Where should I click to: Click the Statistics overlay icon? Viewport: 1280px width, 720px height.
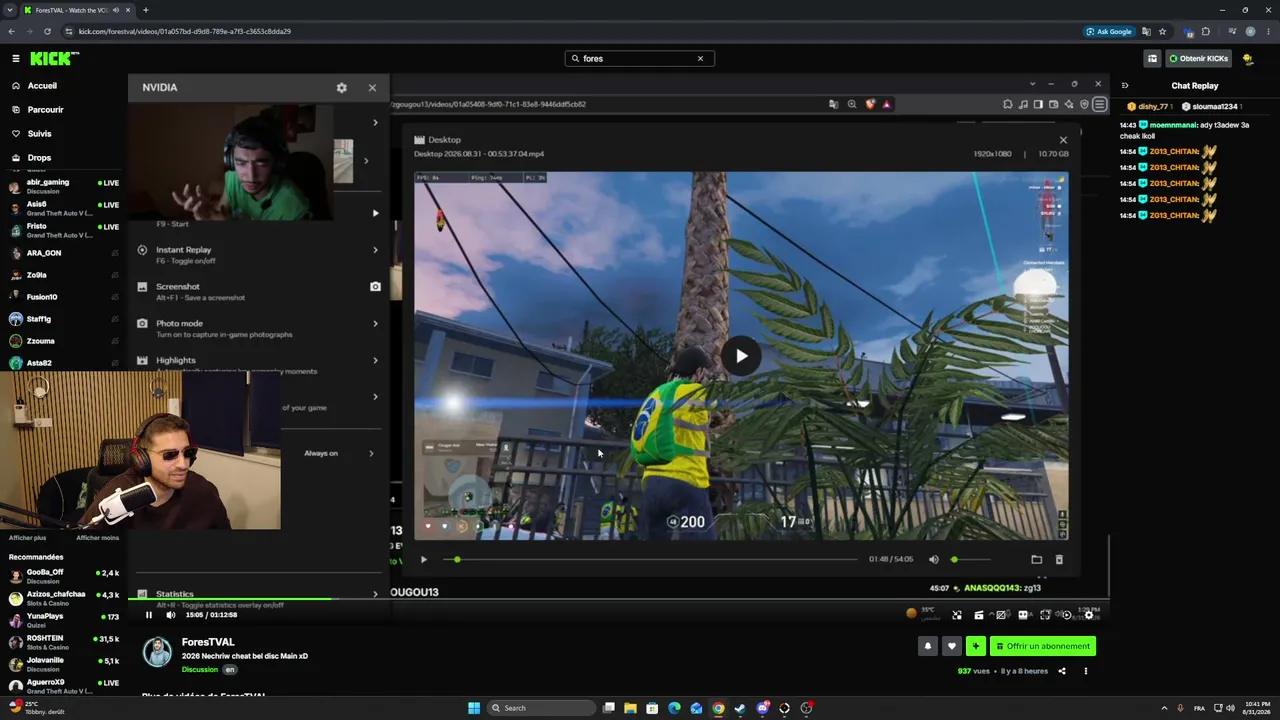click(142, 594)
